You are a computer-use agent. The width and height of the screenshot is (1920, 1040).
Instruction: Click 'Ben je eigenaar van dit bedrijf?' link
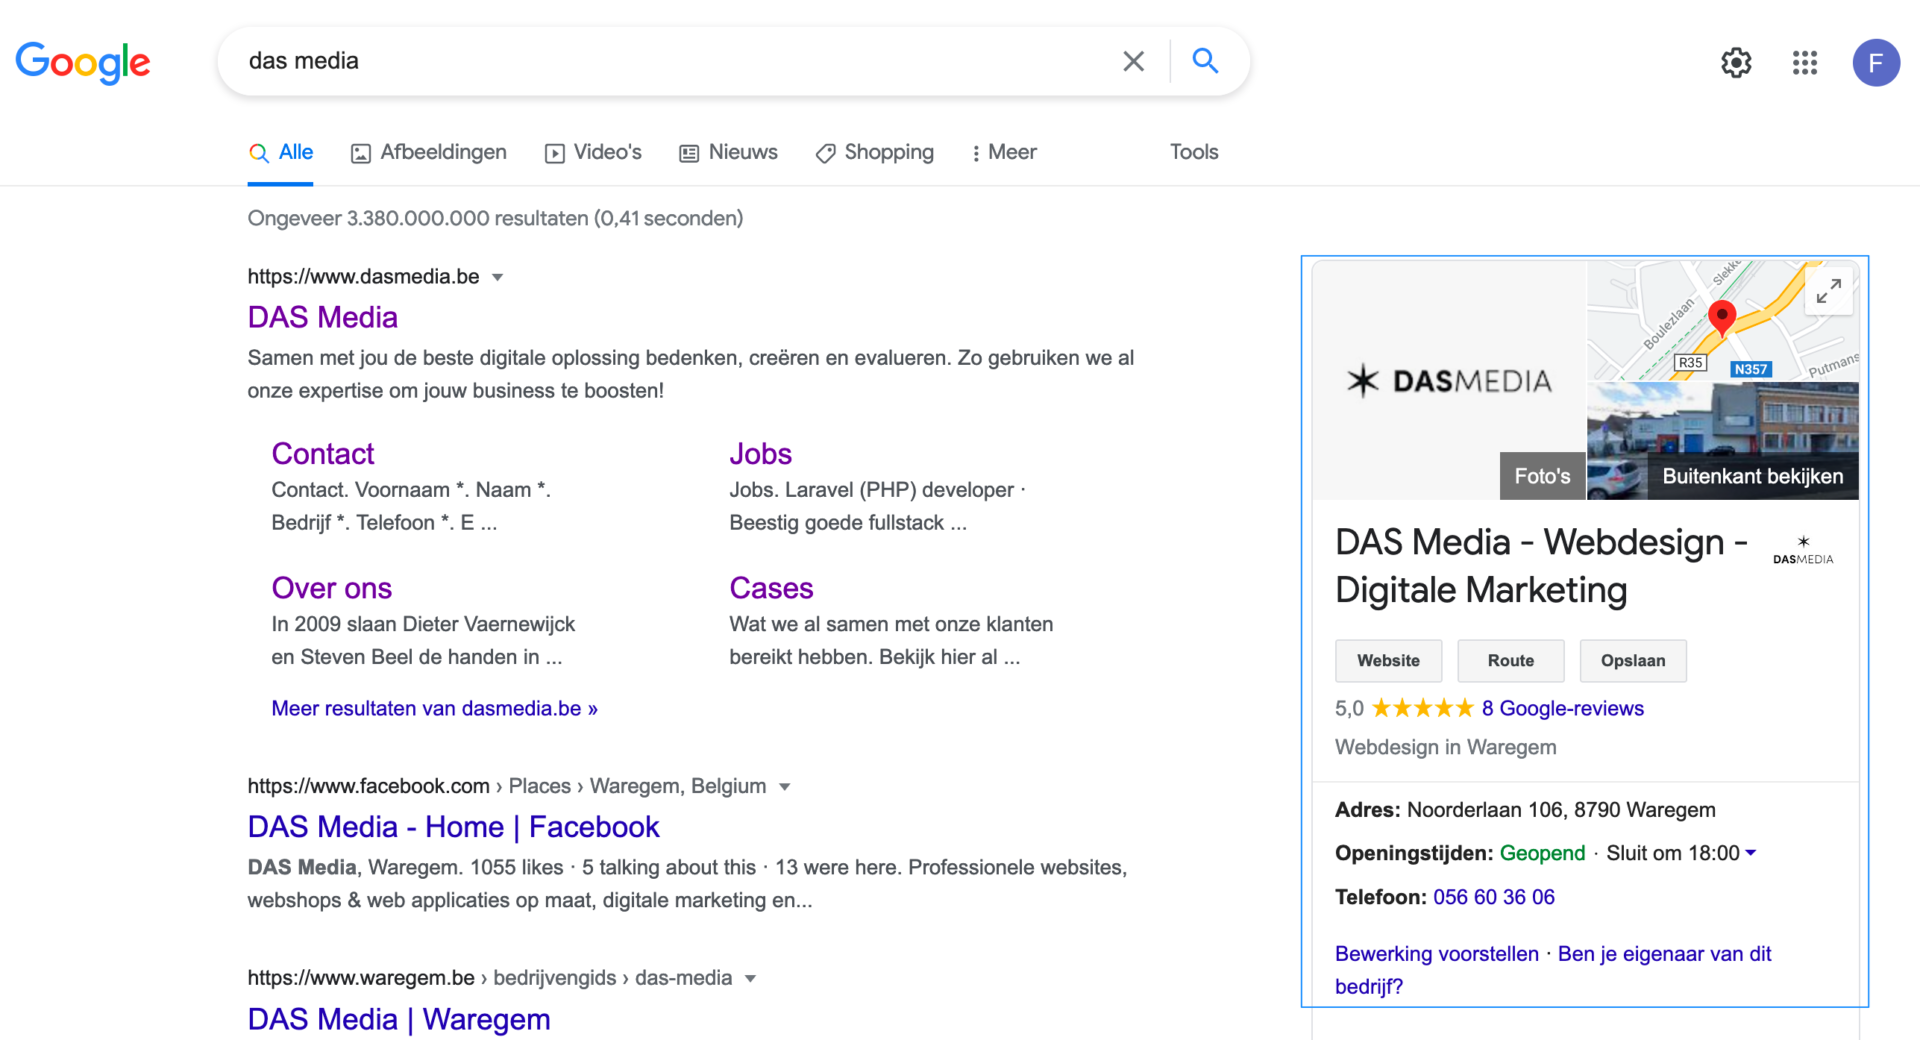1553,970
